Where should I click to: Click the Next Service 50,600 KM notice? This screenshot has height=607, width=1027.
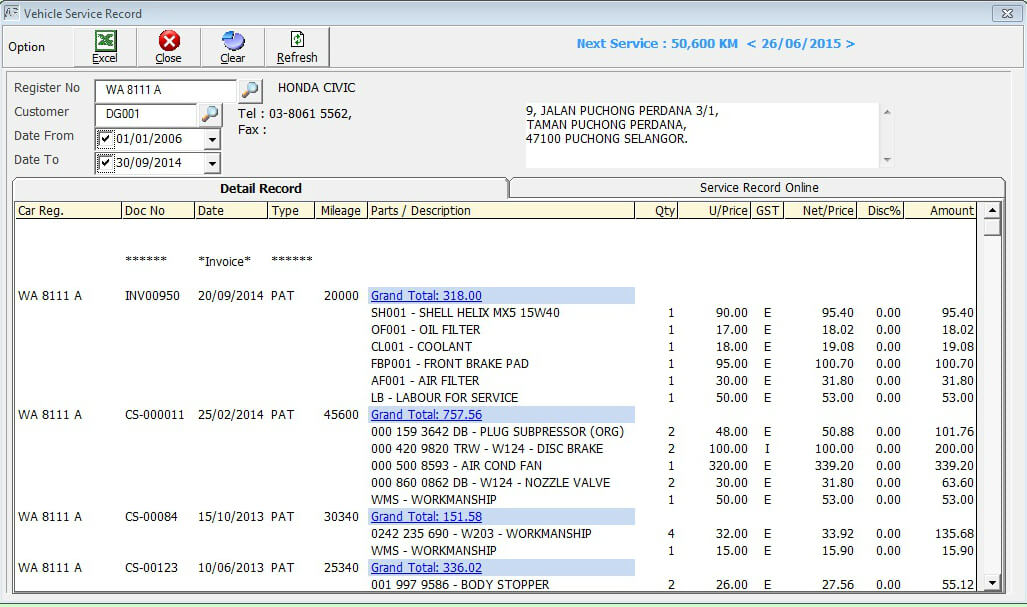tap(715, 44)
